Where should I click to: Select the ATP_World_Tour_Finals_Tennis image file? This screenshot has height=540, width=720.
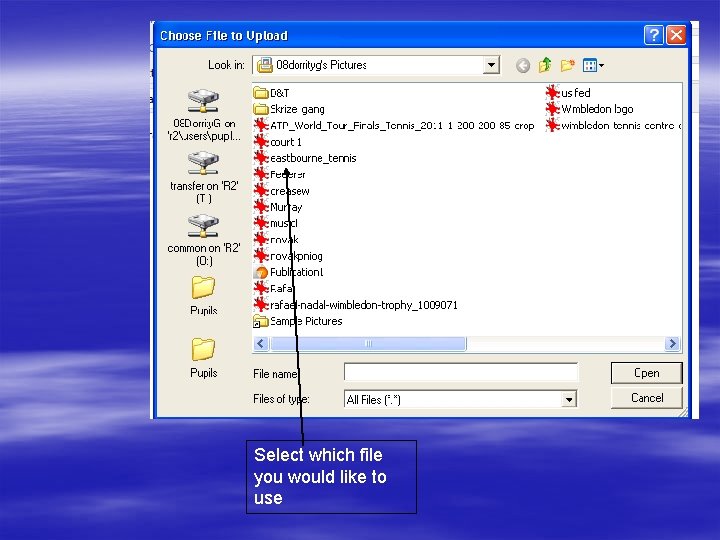(394, 125)
